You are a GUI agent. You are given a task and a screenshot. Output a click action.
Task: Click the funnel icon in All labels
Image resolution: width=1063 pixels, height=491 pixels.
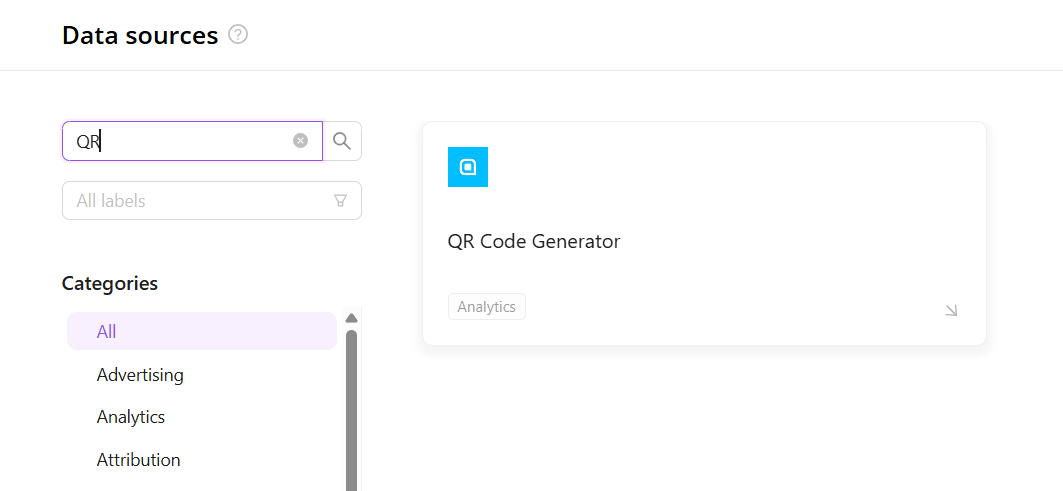click(x=340, y=201)
